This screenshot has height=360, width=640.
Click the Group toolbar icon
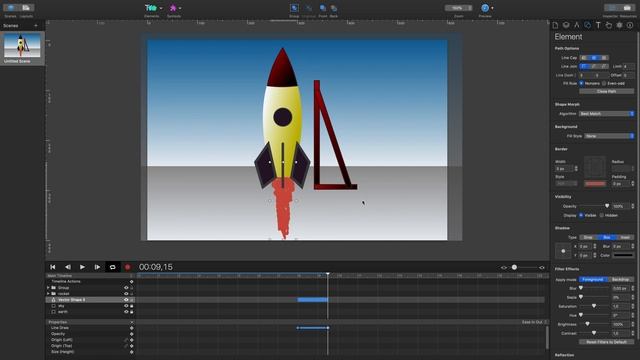tap(294, 8)
